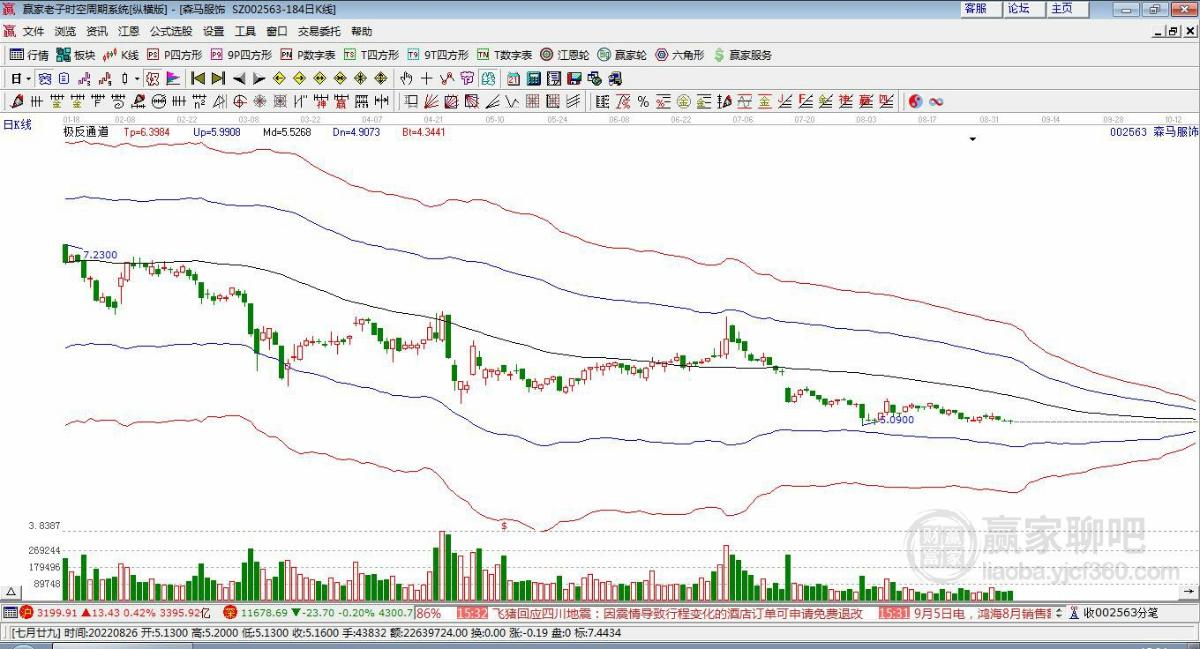Open the 赢家轮 wheel tool
This screenshot has height=649, width=1200.
point(623,55)
